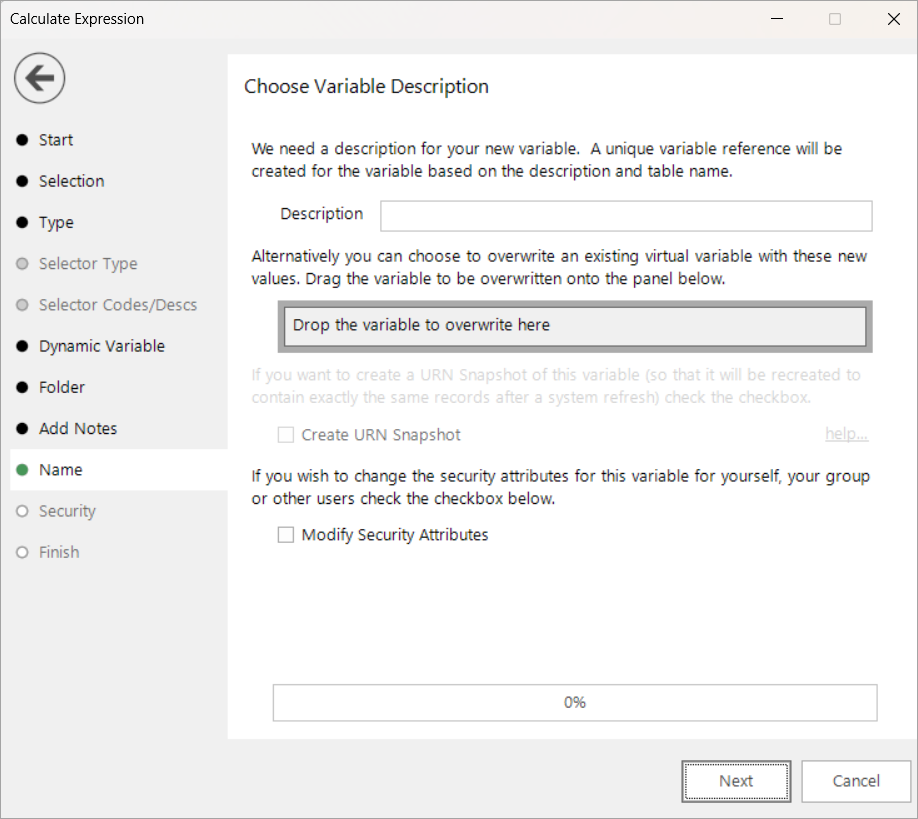
Task: Click the Finish step
Action: (59, 552)
